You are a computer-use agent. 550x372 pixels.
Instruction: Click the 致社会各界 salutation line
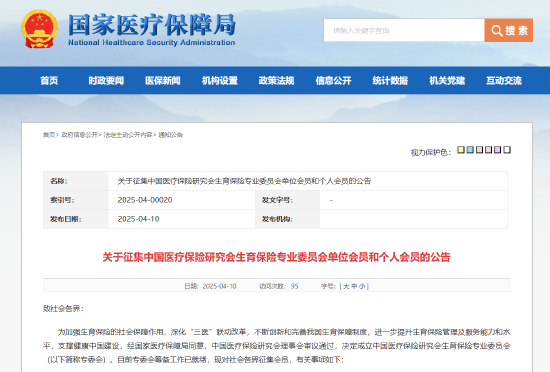[63, 309]
